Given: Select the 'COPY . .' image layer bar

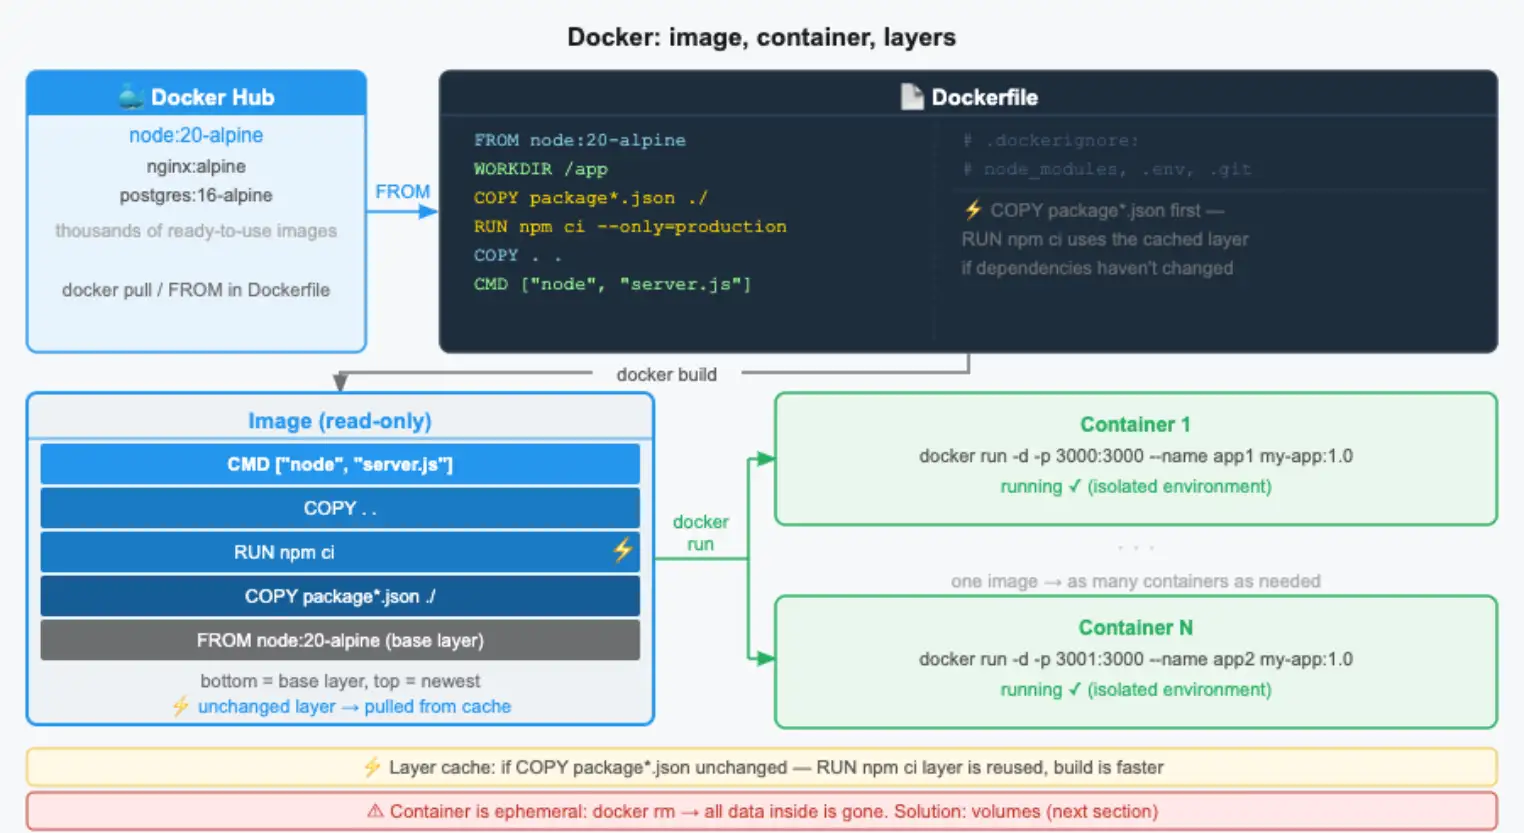Looking at the screenshot, I should point(340,508).
